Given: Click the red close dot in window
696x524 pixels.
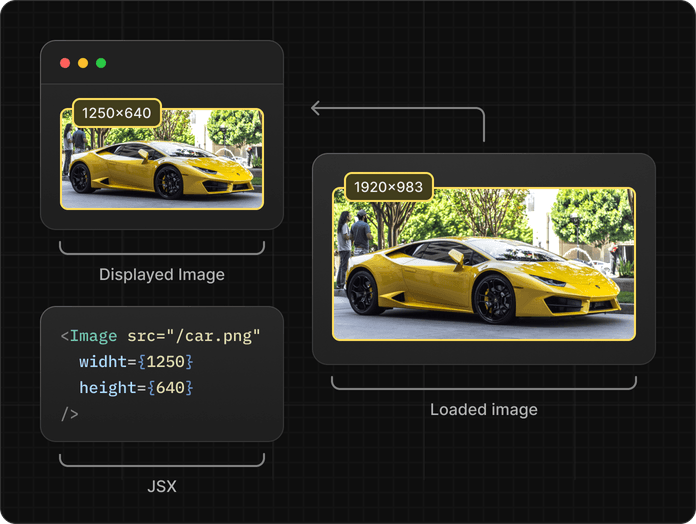Looking at the screenshot, I should click(x=65, y=63).
